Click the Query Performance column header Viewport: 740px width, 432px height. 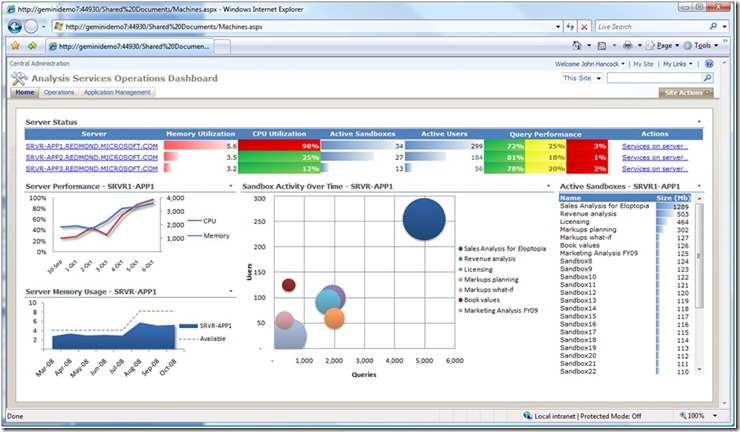click(545, 134)
